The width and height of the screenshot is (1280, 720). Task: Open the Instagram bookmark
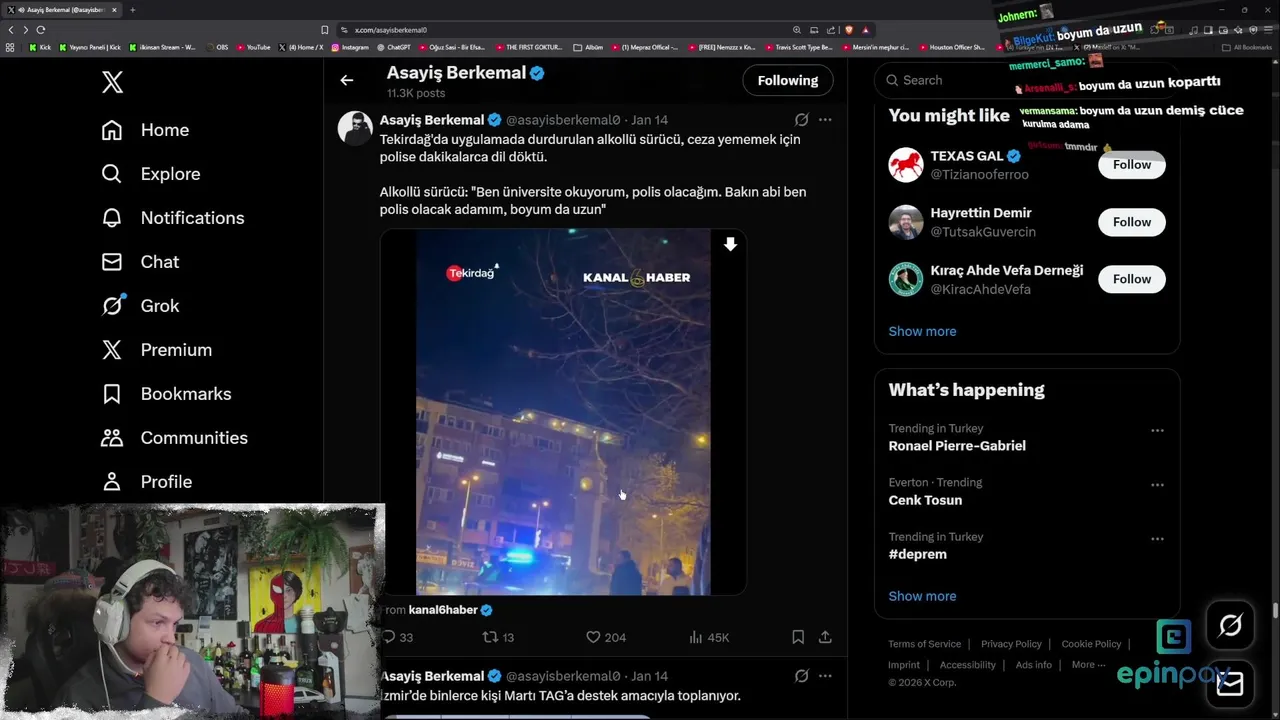[350, 47]
